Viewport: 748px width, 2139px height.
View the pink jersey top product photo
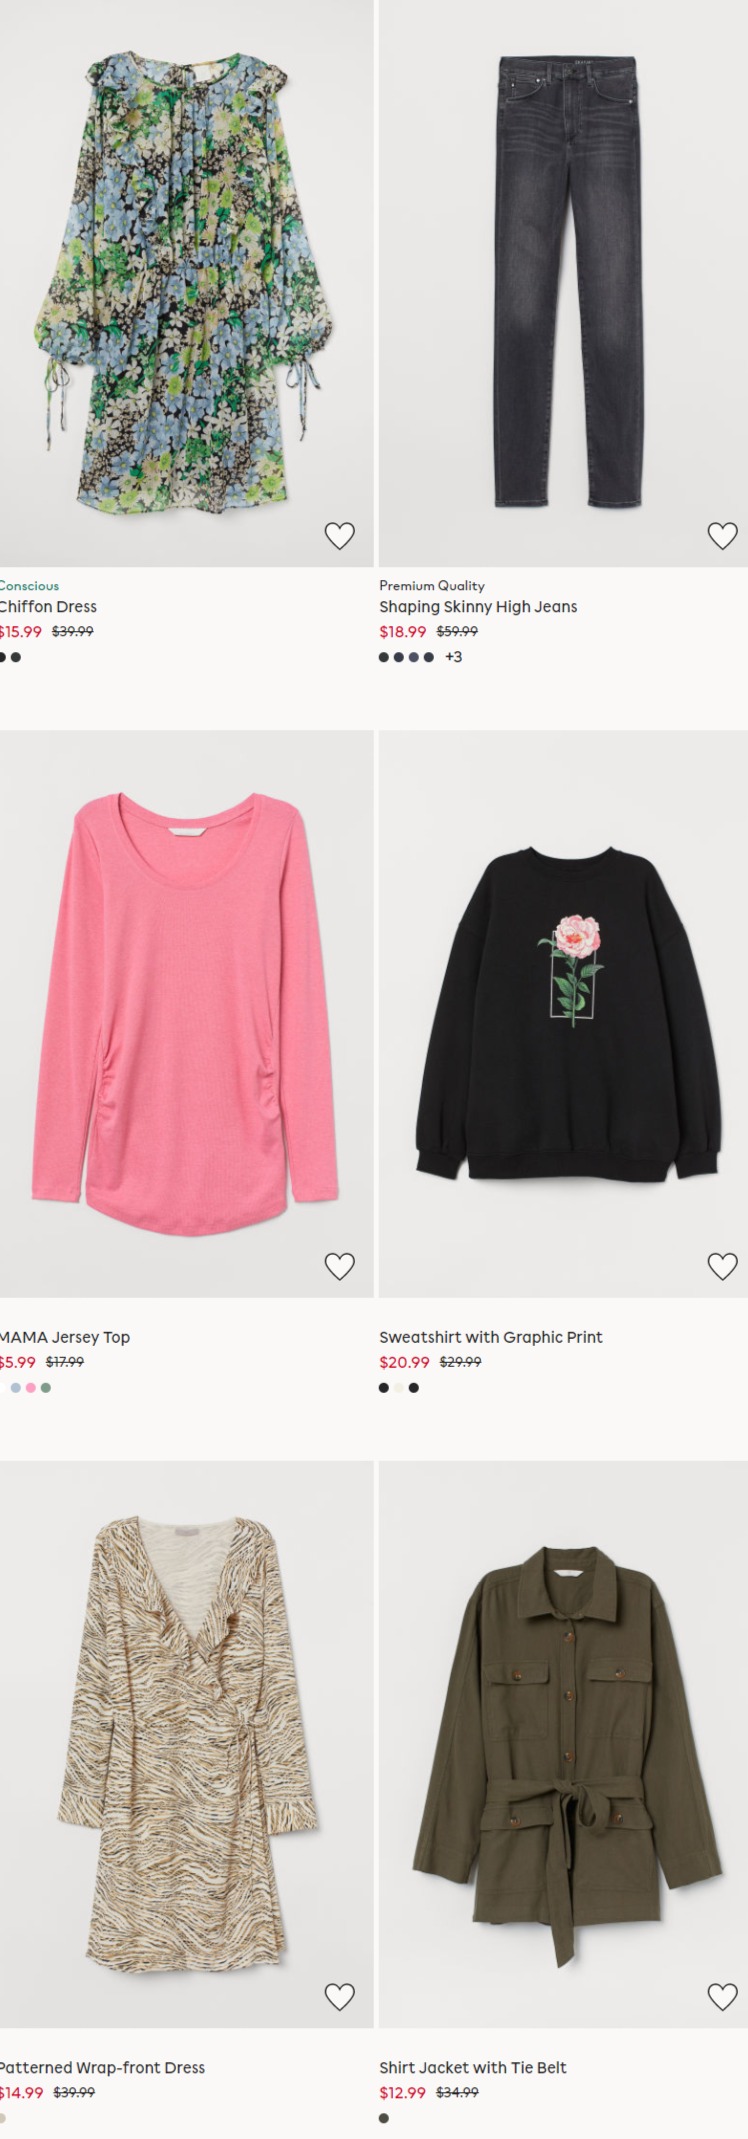(186, 1013)
